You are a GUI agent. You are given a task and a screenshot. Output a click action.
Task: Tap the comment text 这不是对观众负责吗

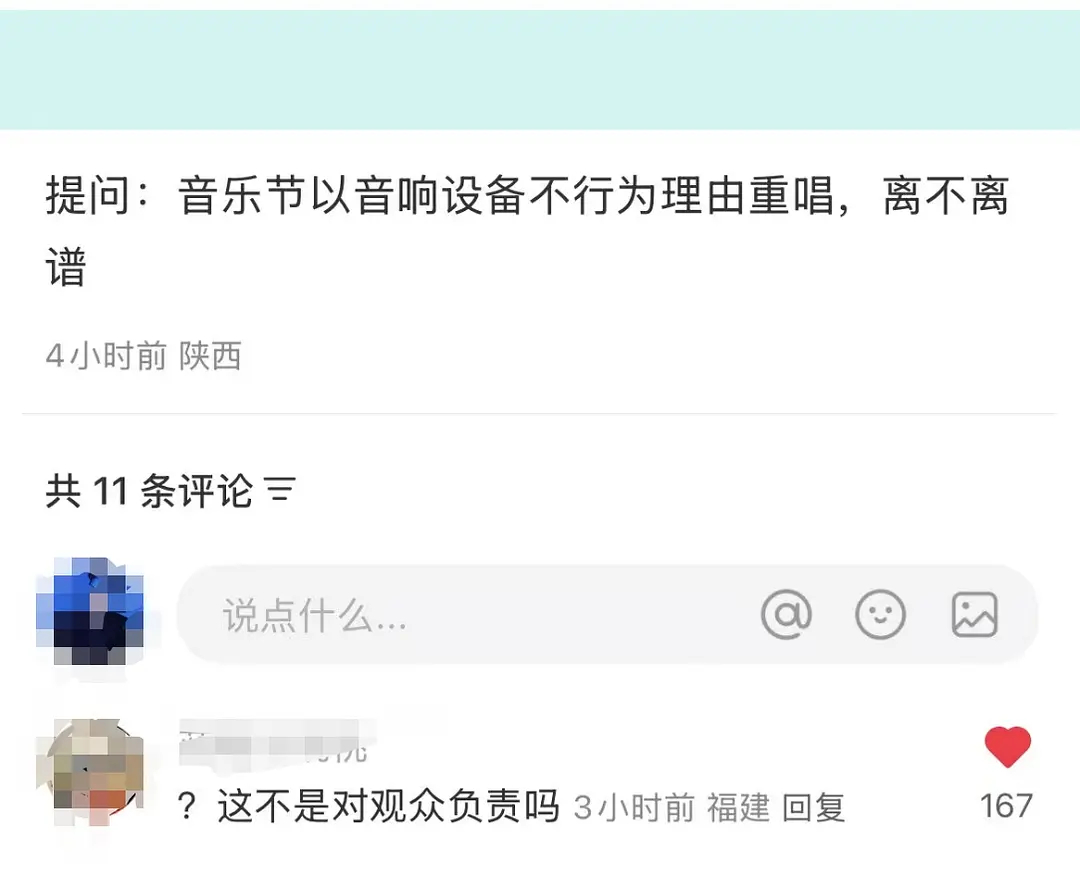(x=388, y=806)
